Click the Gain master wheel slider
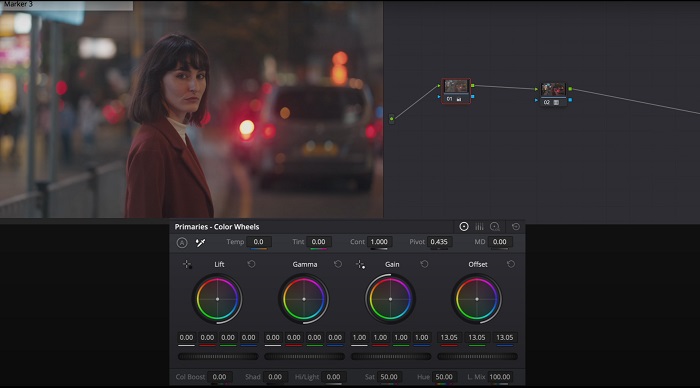700x388 pixels. pos(391,356)
